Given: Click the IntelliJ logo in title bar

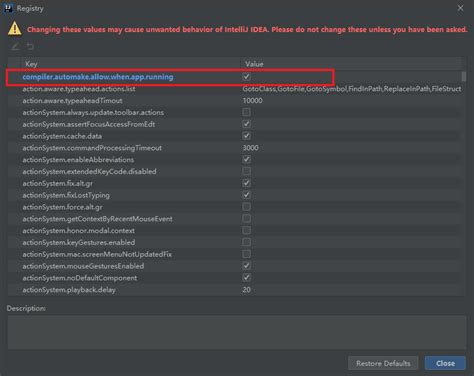Looking at the screenshot, I should coord(8,8).
